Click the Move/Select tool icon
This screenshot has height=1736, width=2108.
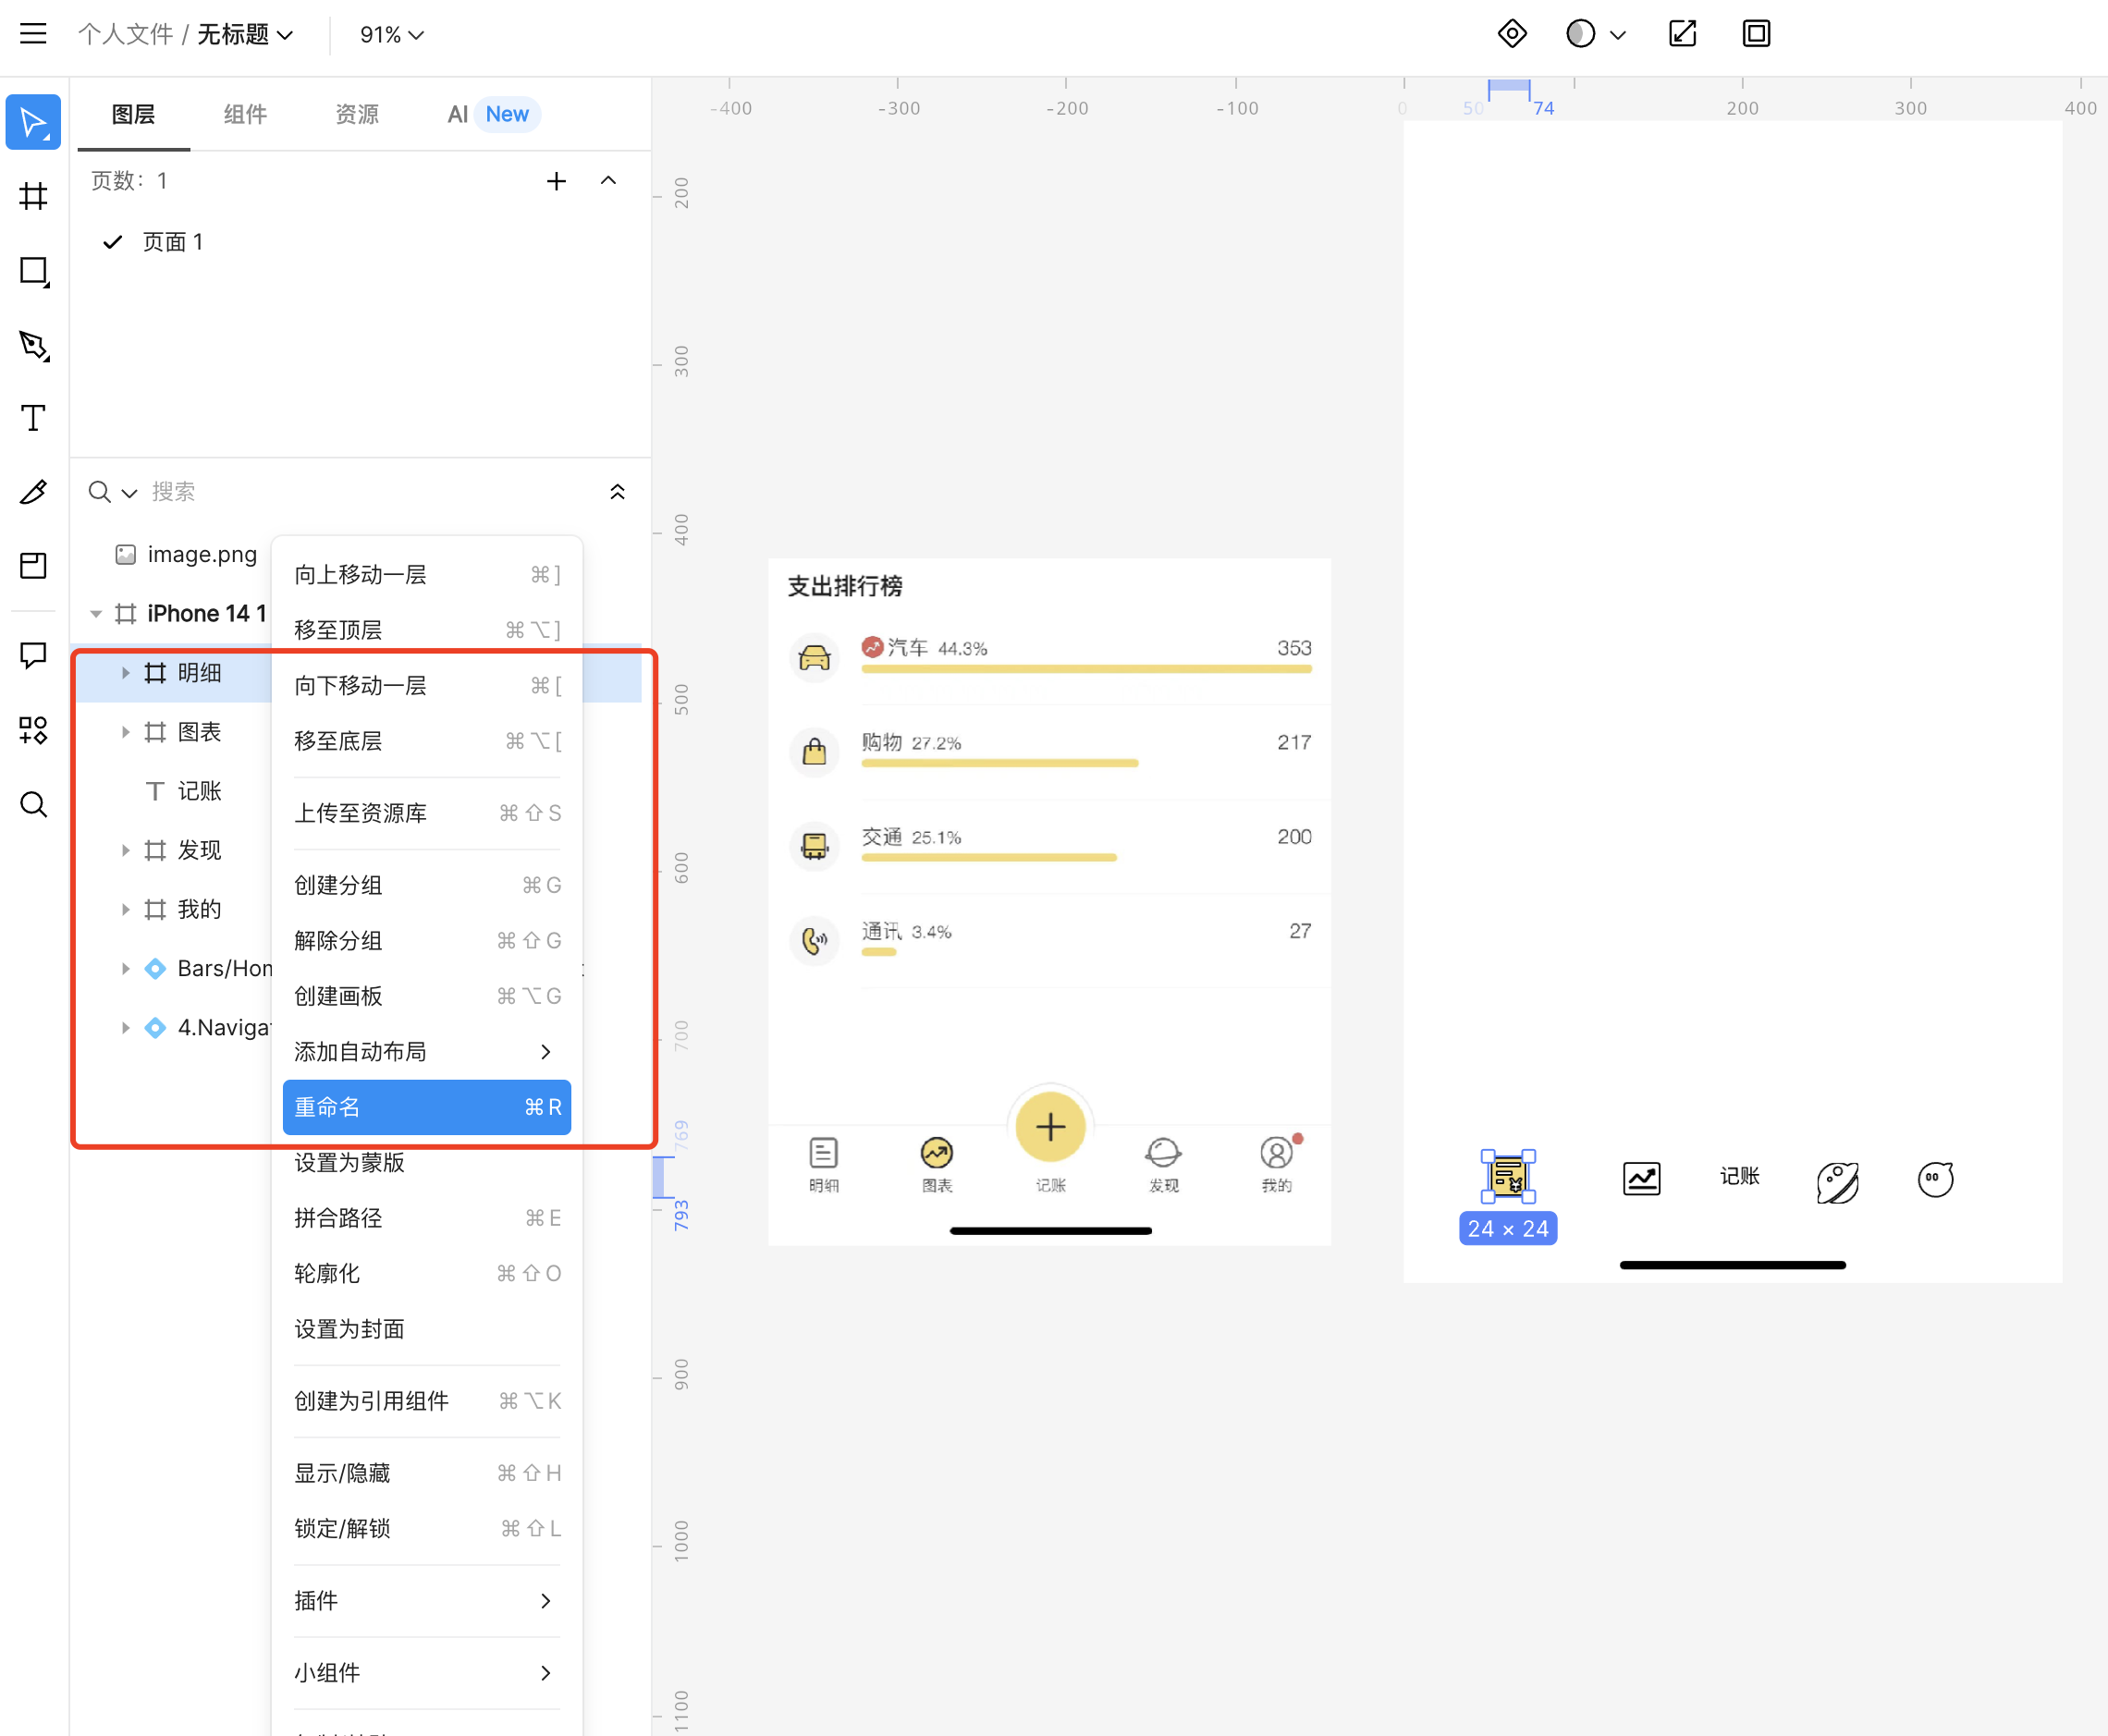point(35,116)
